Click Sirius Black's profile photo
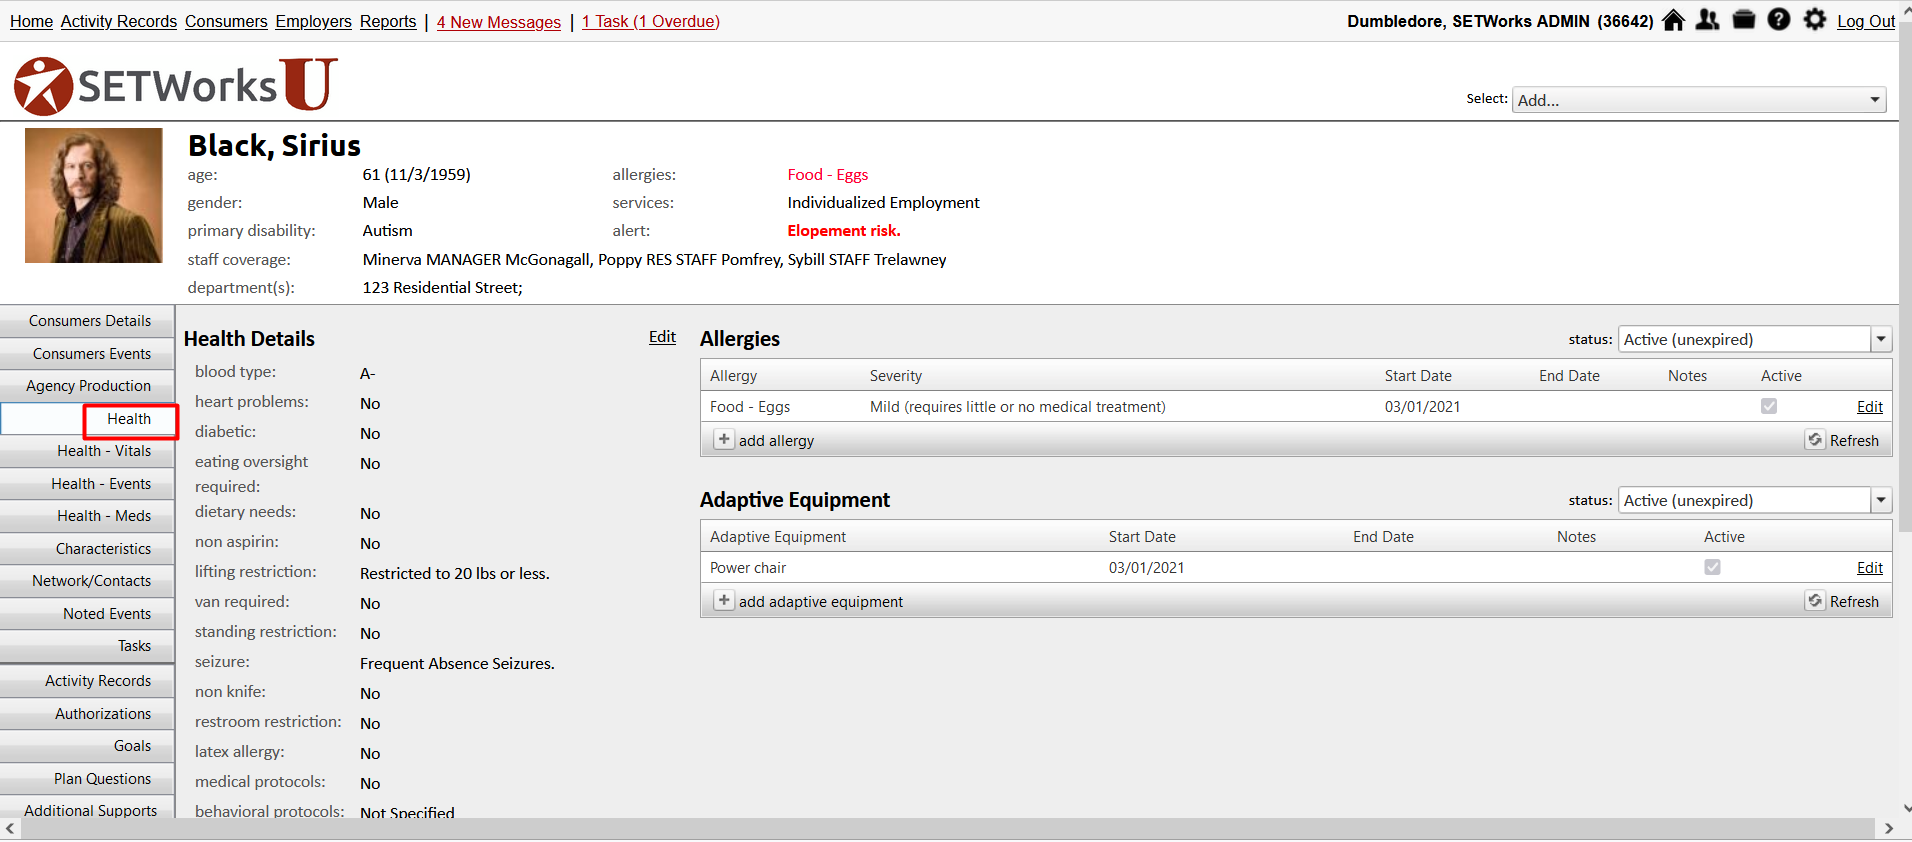 point(93,195)
